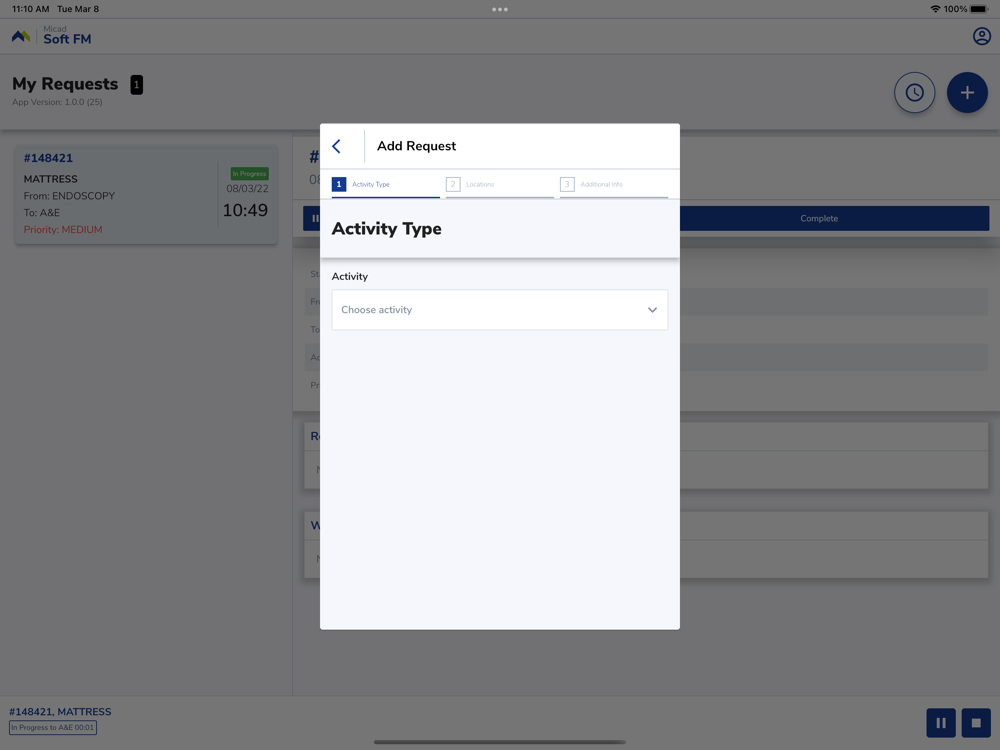
Task: Open request card #148421
Action: pos(146,195)
